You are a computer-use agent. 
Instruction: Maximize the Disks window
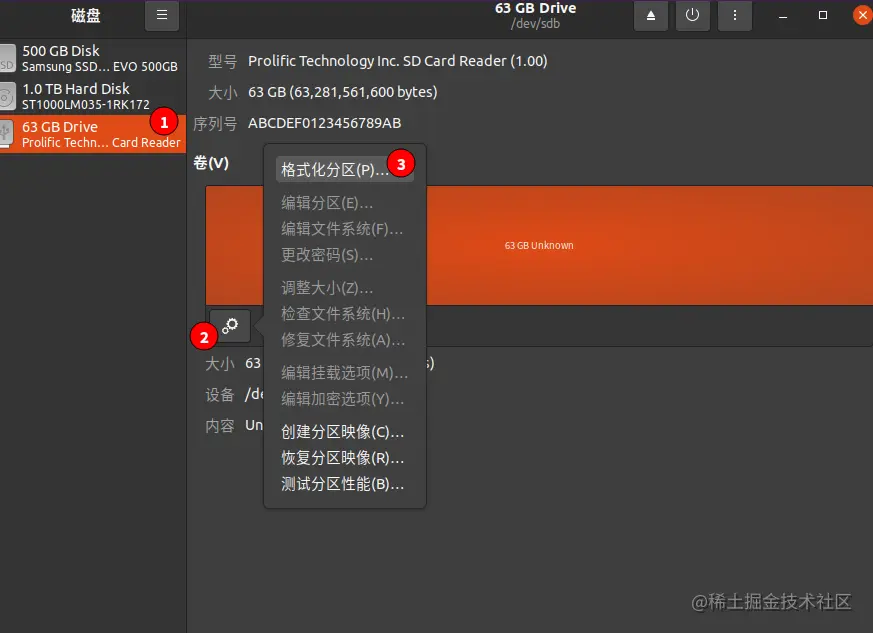click(x=823, y=16)
